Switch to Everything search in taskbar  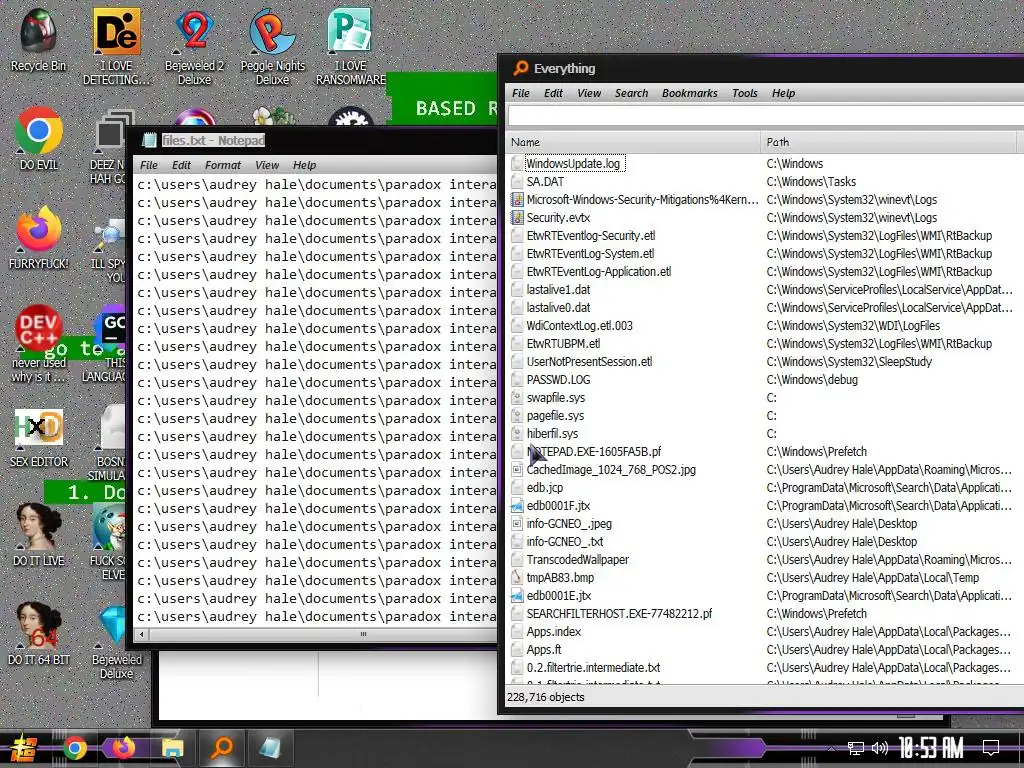(221, 748)
